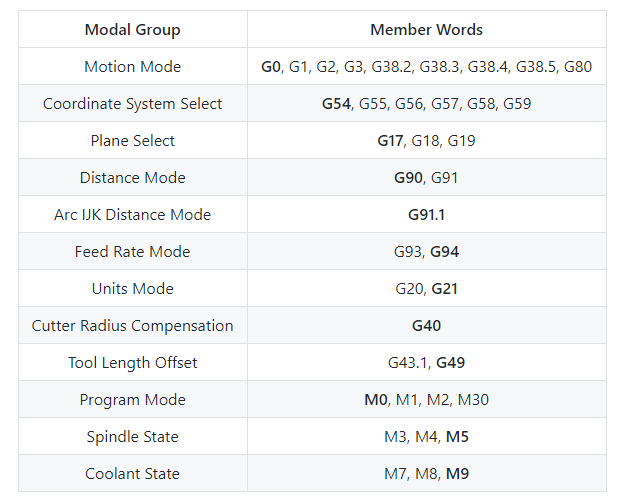Select the Tool Length Offset label
Image resolution: width=625 pixels, height=499 pixels.
pyautogui.click(x=132, y=363)
